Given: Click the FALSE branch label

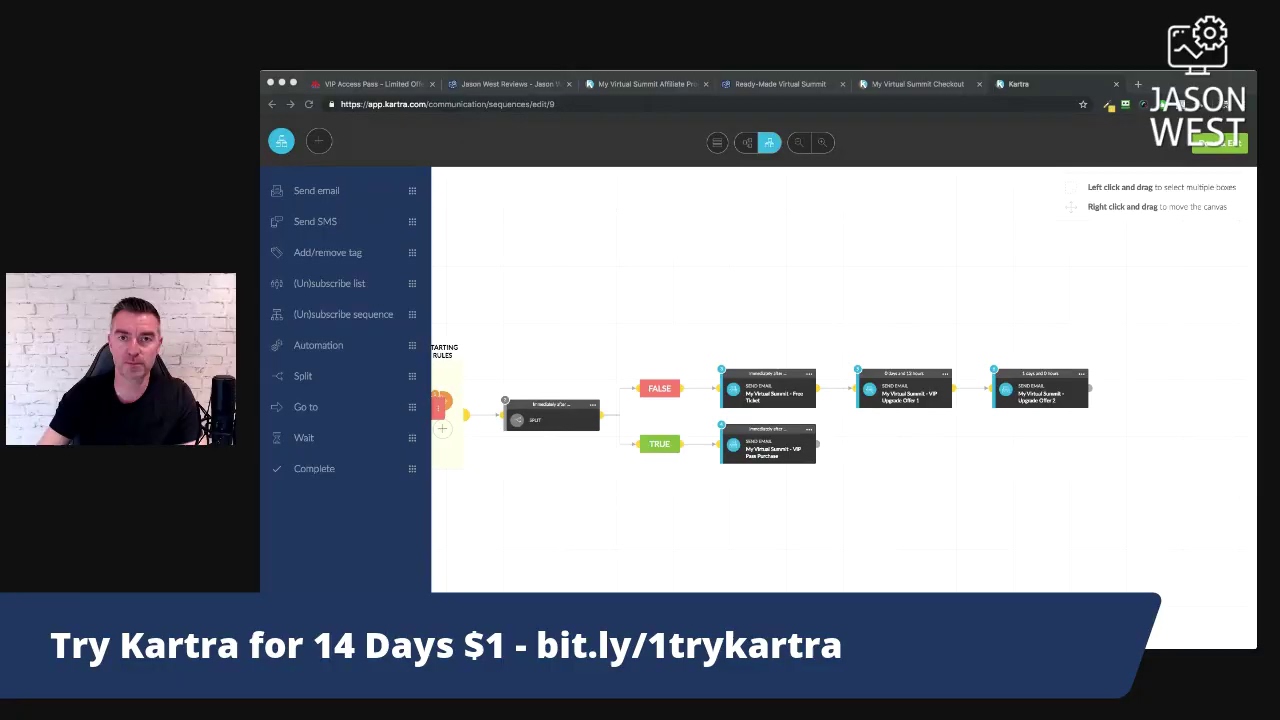Looking at the screenshot, I should [659, 388].
